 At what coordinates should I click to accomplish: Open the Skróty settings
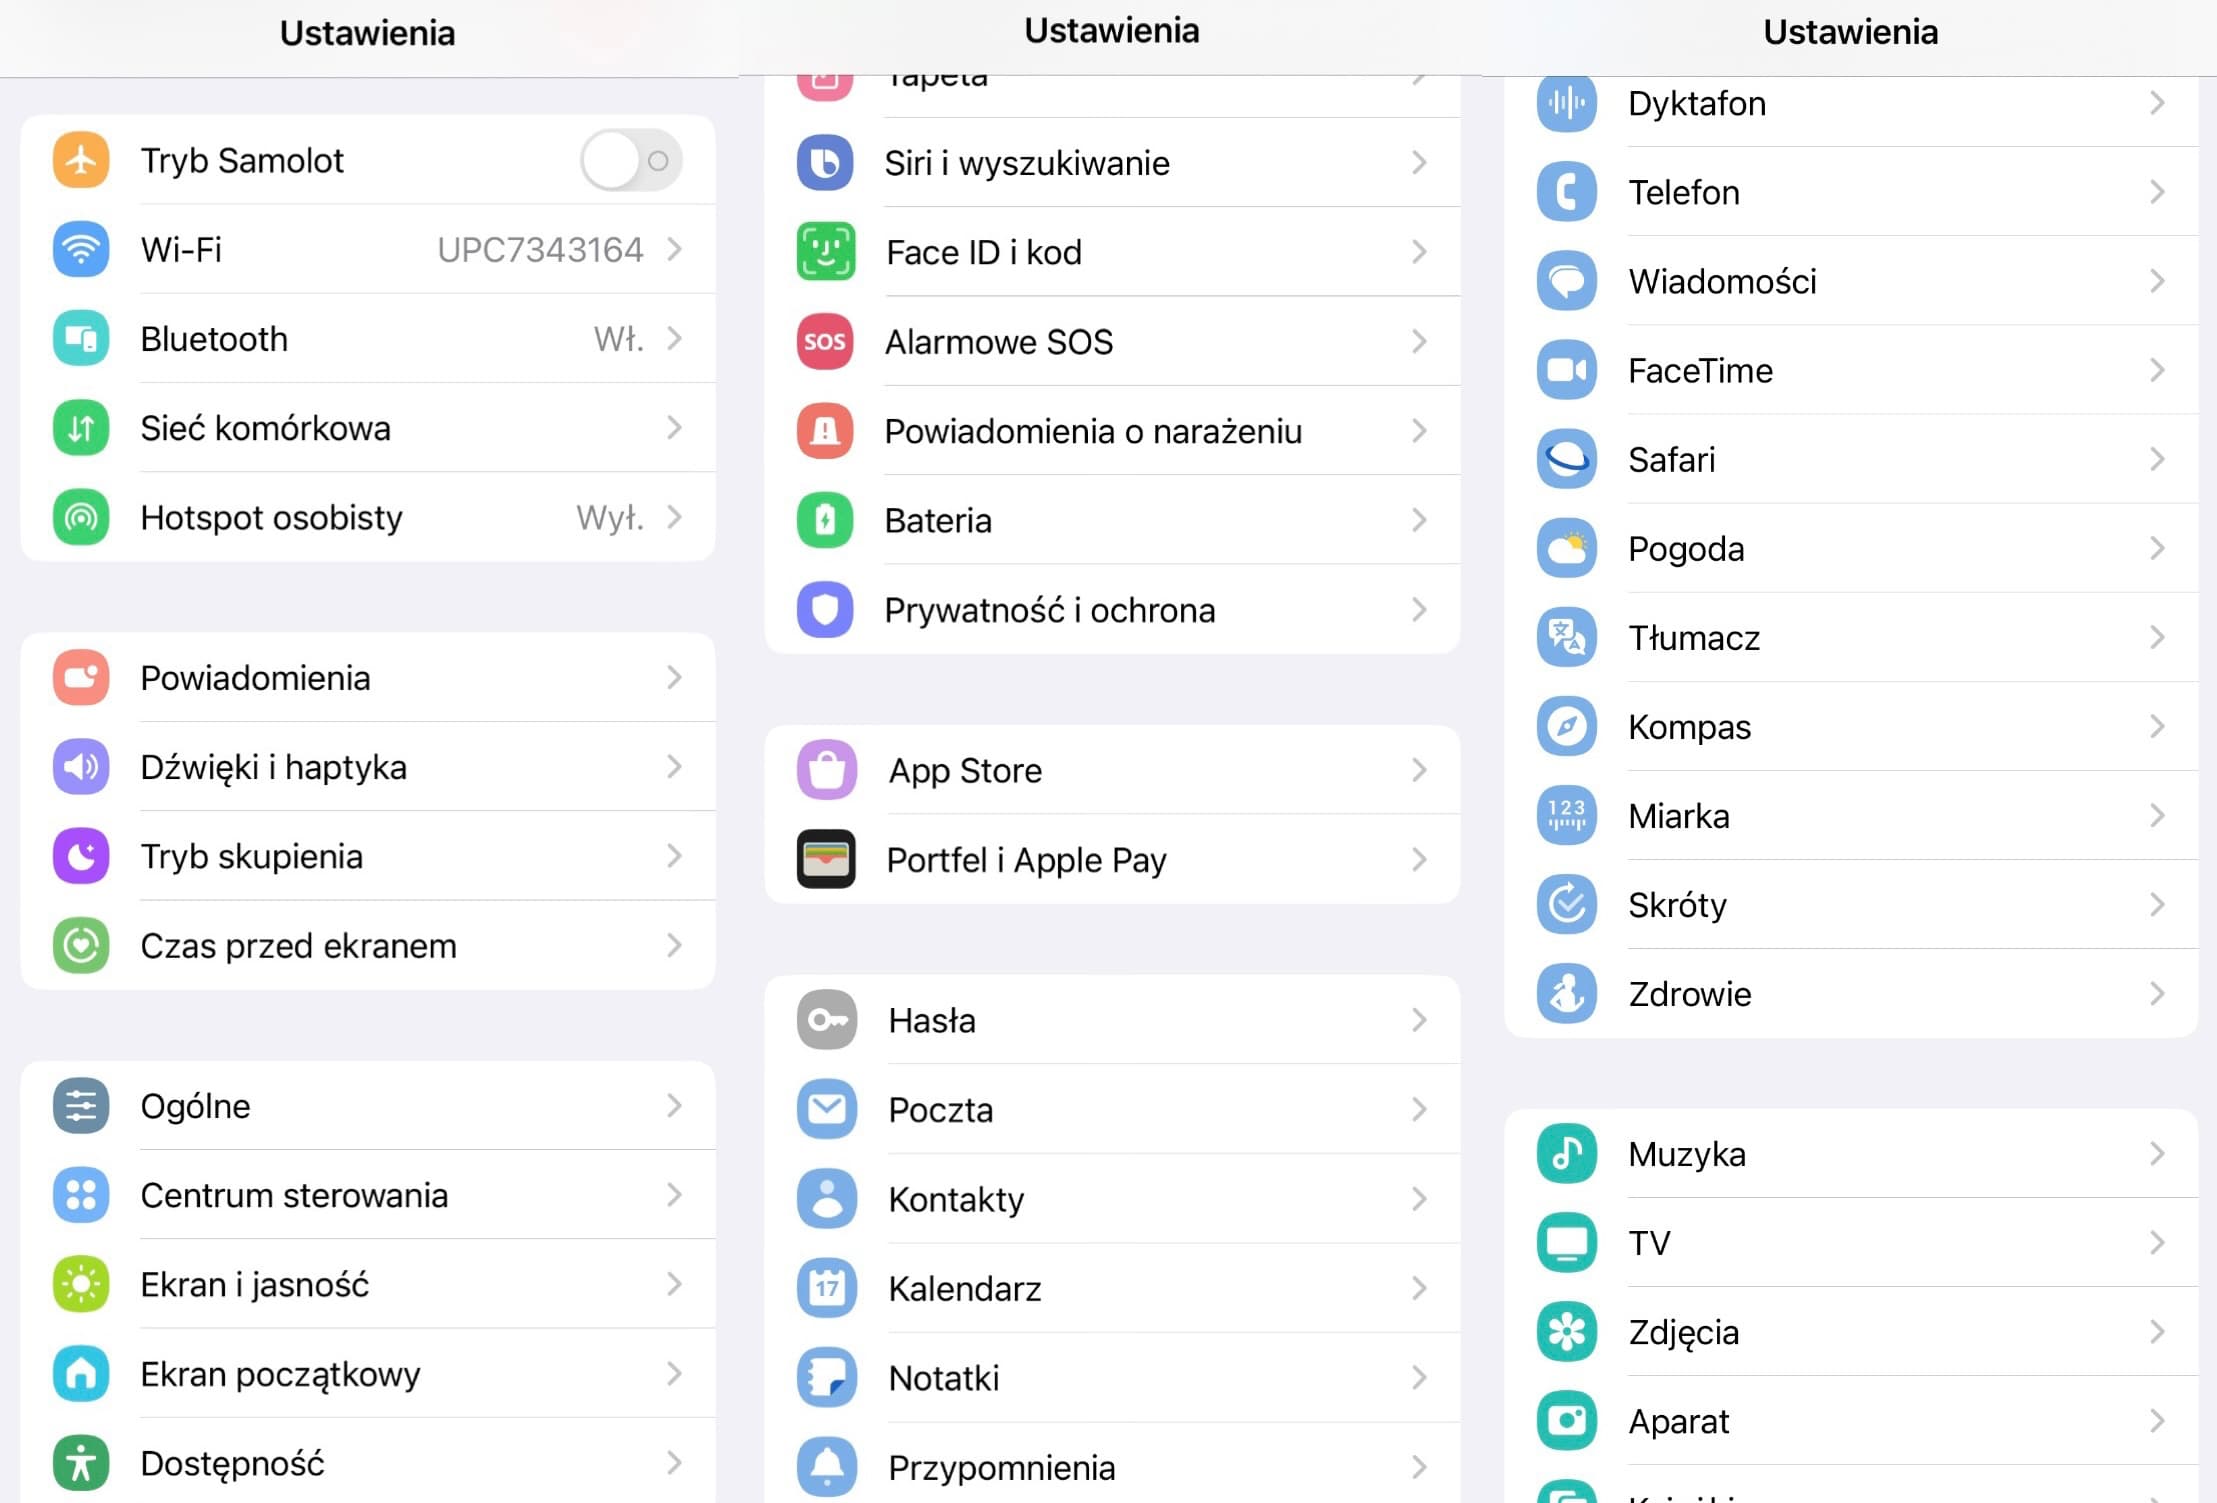pos(1851,904)
